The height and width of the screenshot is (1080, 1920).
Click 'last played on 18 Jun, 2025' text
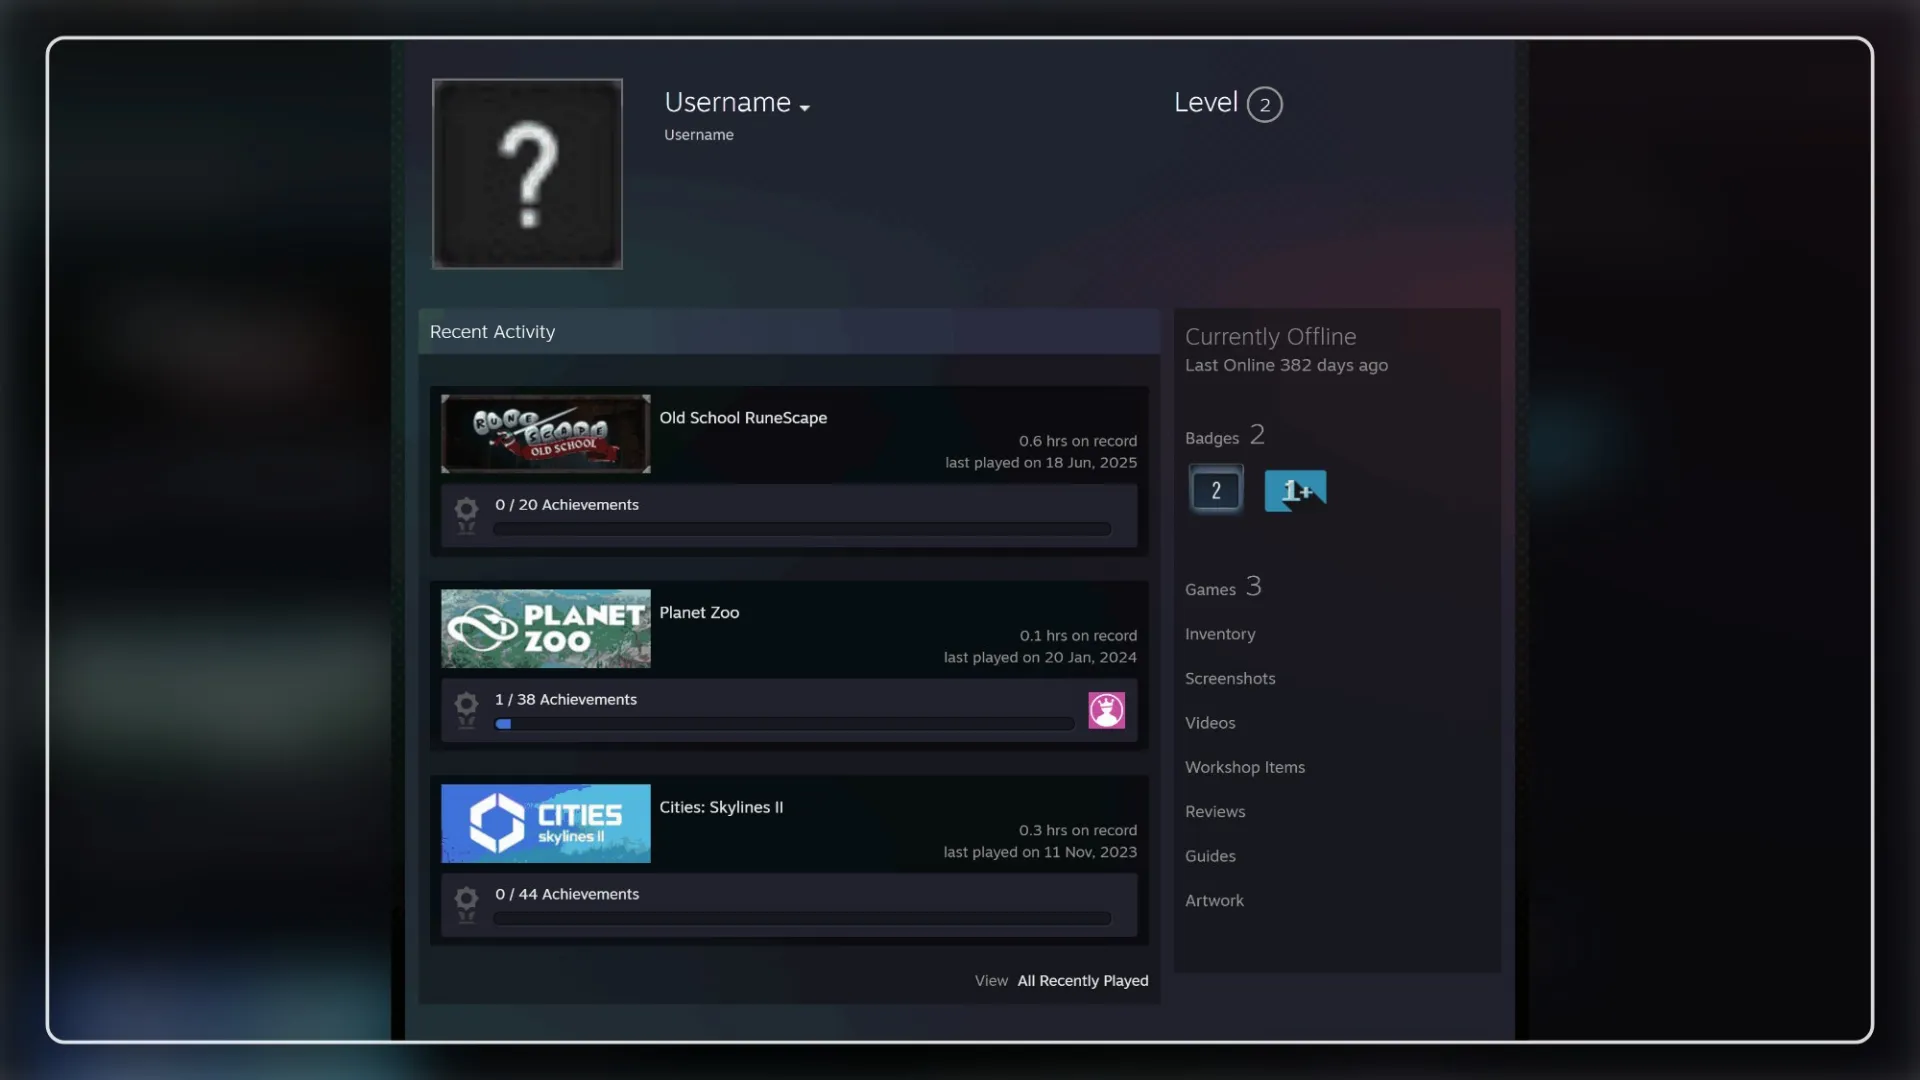point(1041,463)
